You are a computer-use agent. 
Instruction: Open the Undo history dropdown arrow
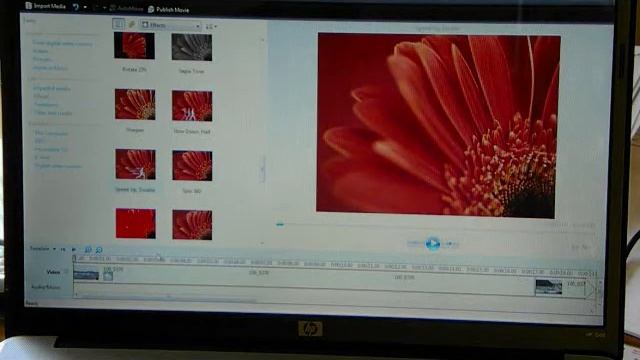[x=85, y=7]
